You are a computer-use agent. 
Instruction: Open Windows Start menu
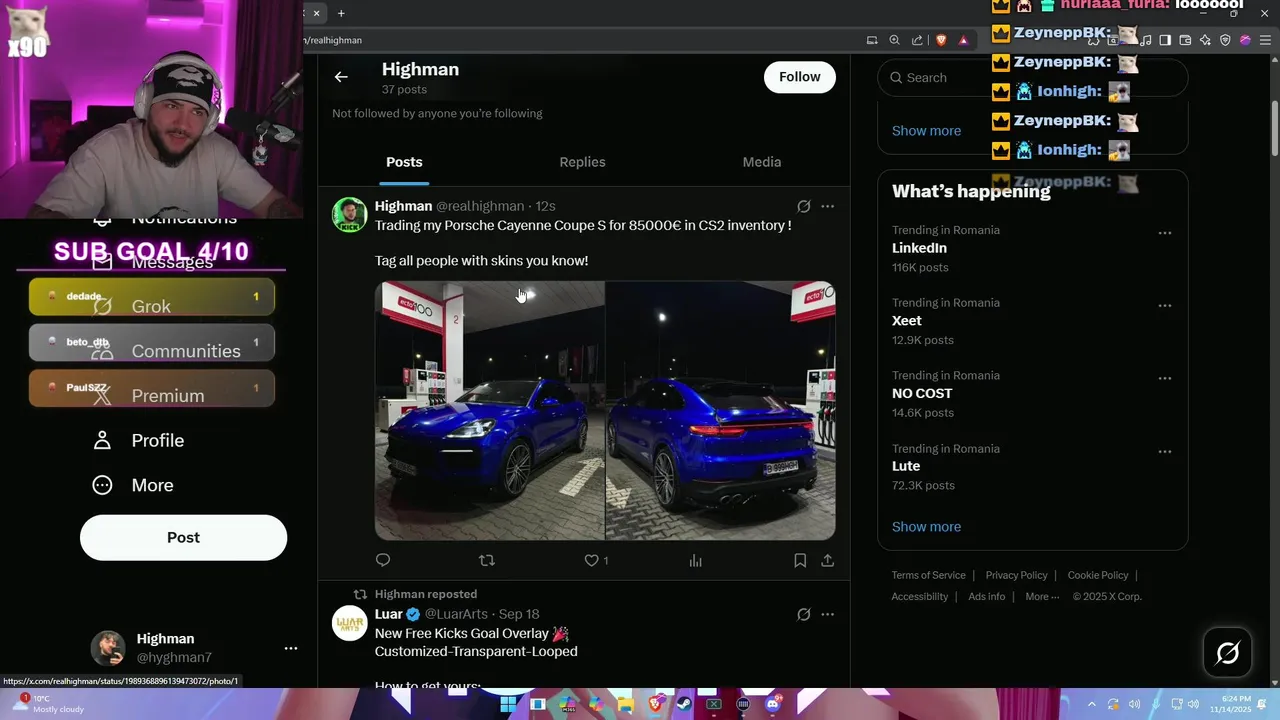(508, 704)
